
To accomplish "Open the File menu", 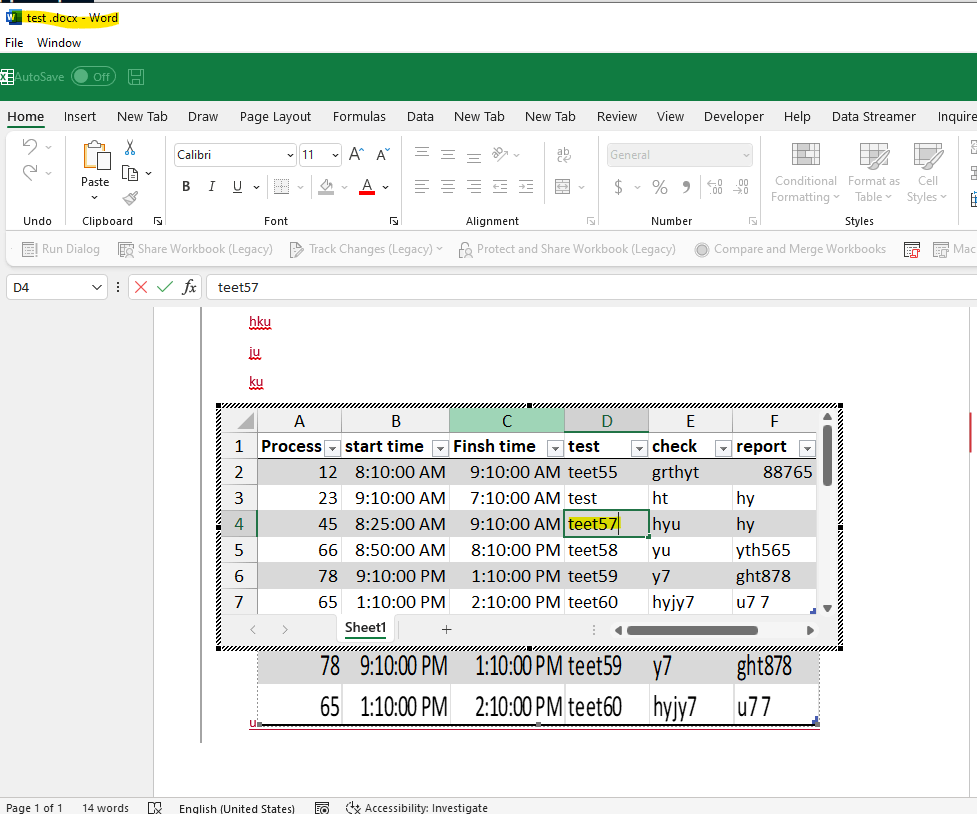I will (x=14, y=43).
